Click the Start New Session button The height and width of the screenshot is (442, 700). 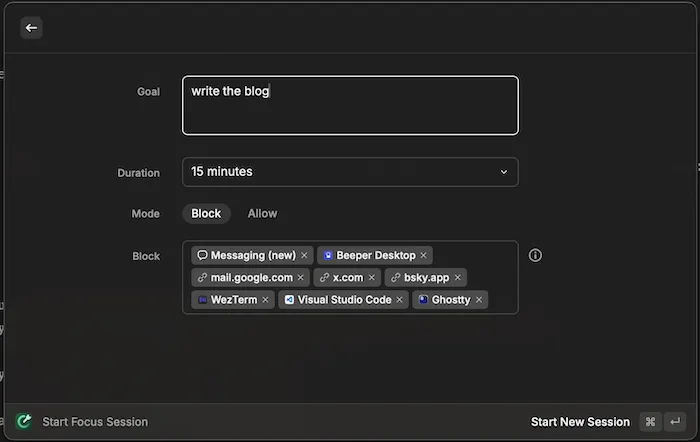click(580, 422)
